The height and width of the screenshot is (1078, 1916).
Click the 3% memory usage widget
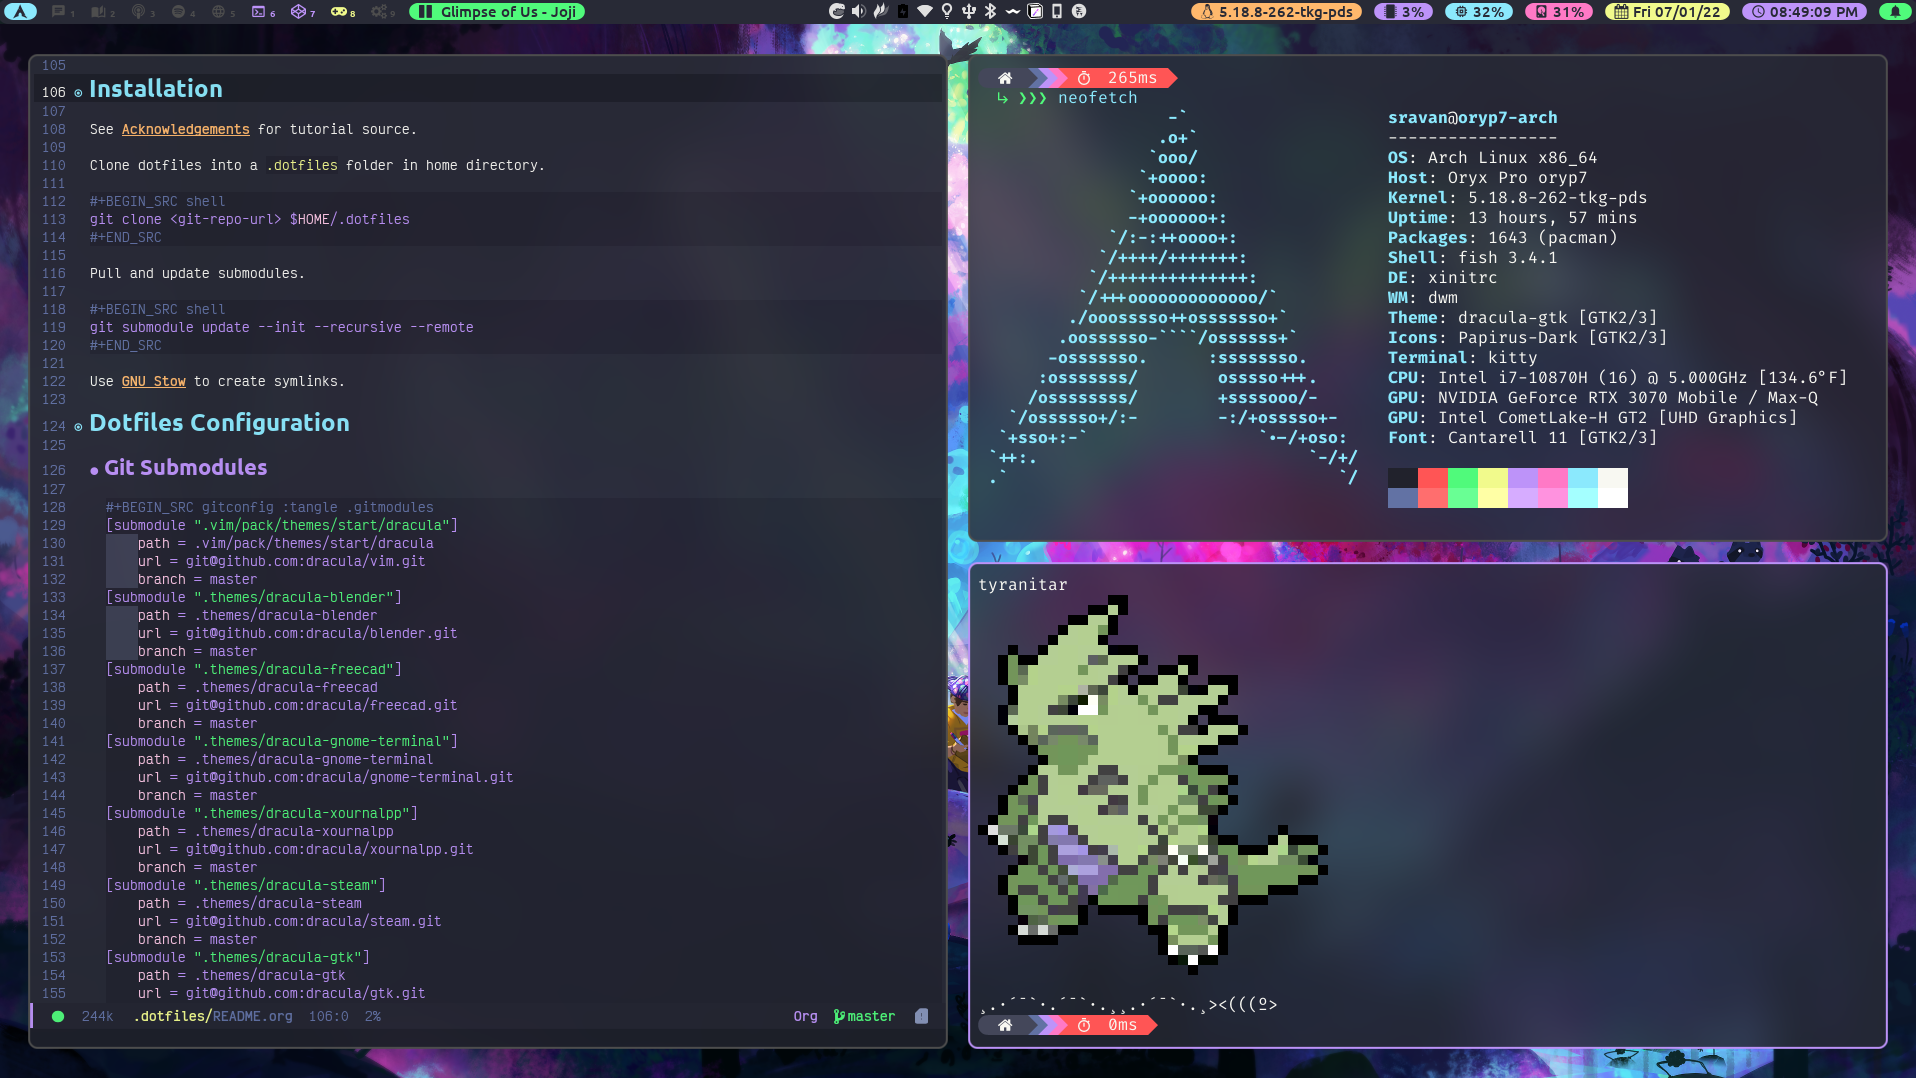pos(1403,12)
